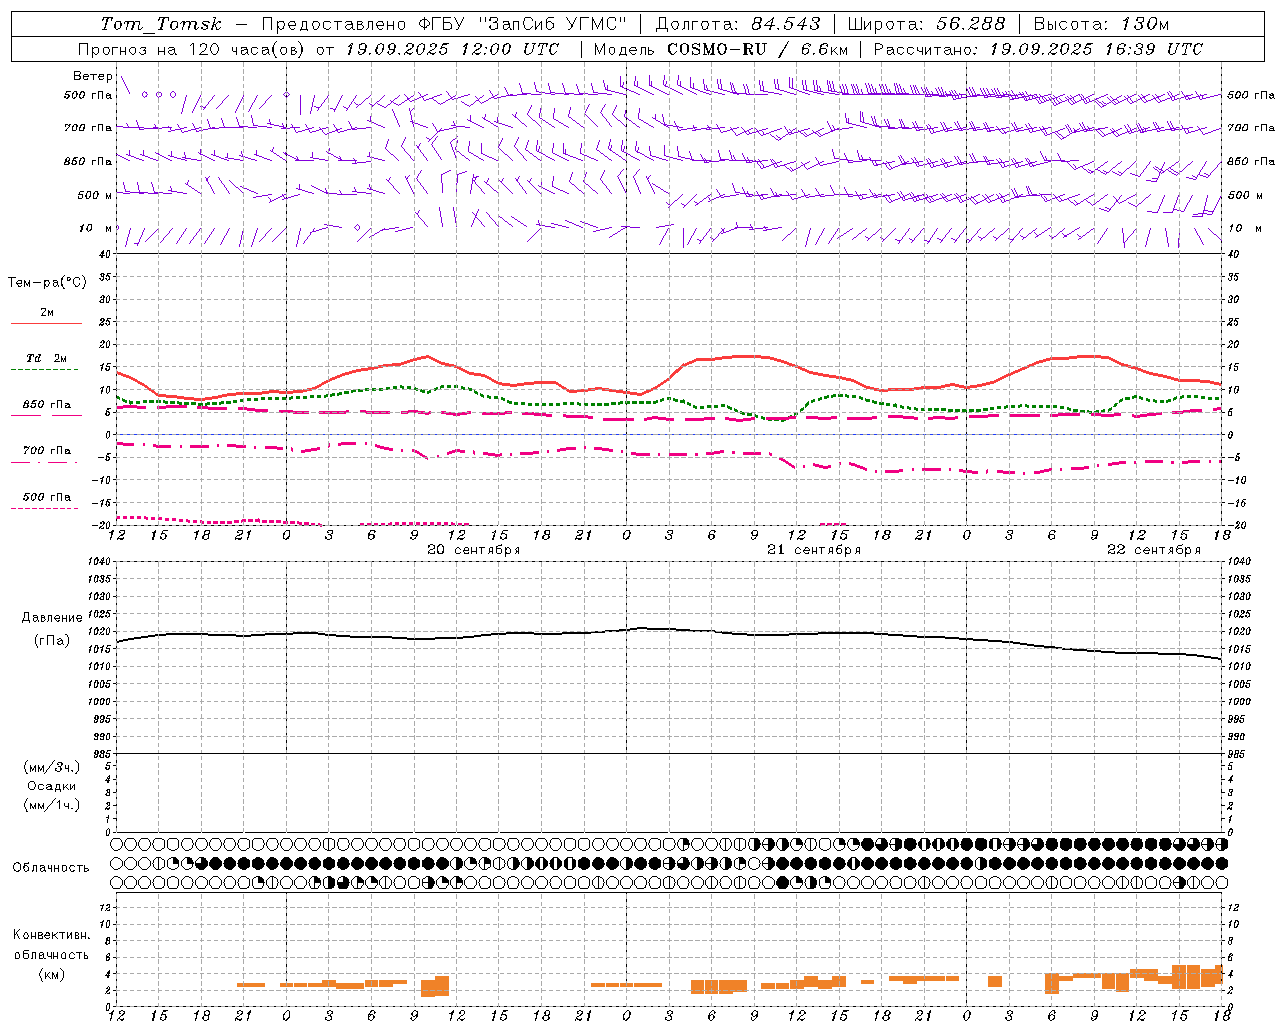The image size is (1280, 1024).
Task: Select the Рассчитано: 19.09.2025 16:39 UTC text
Action: (1038, 49)
